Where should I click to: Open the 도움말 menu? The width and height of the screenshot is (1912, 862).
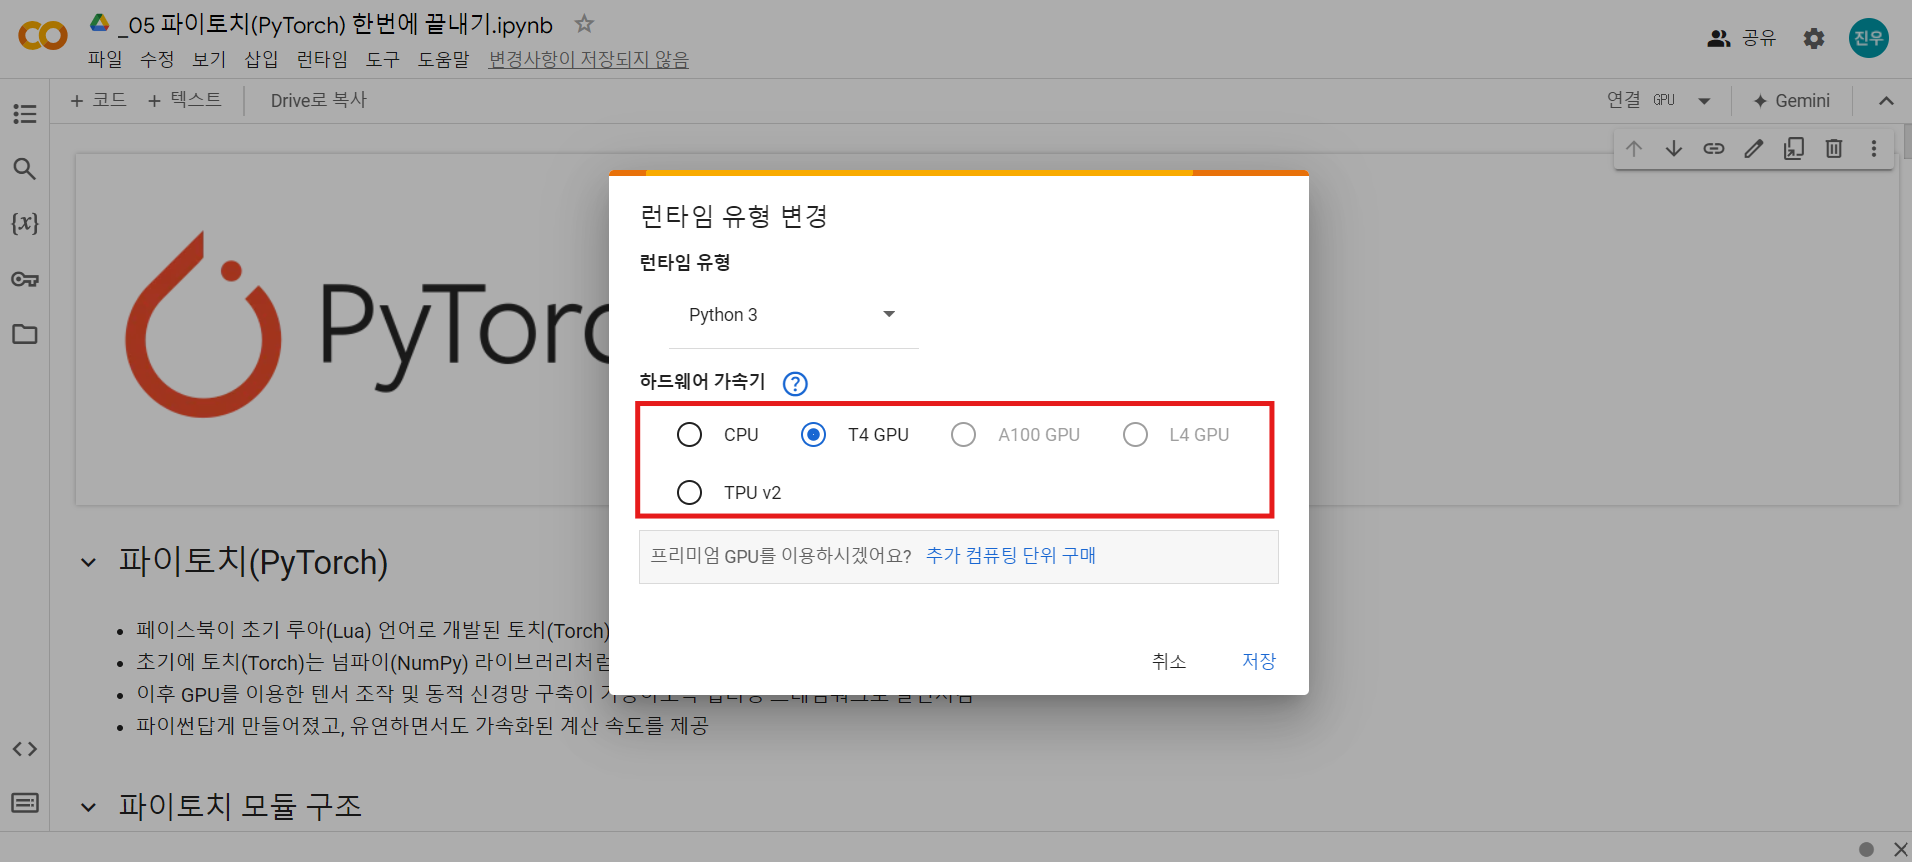(444, 60)
